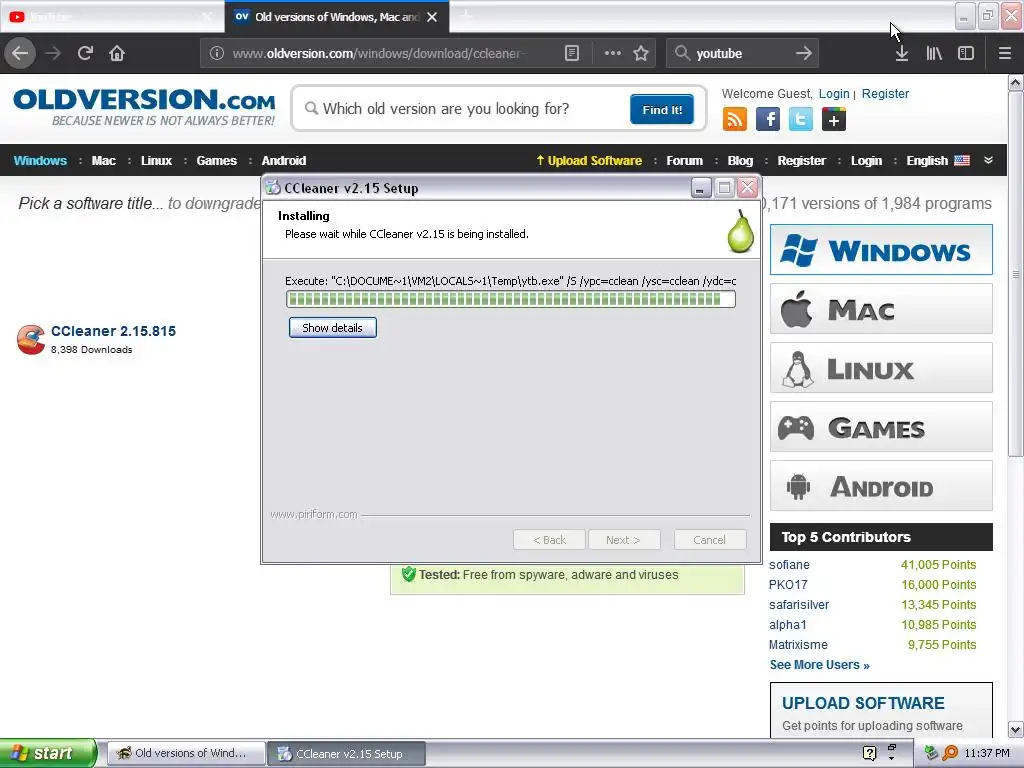Viewport: 1024px width, 768px height.
Task: Click the large Windows platform banner
Action: pyautogui.click(x=881, y=249)
